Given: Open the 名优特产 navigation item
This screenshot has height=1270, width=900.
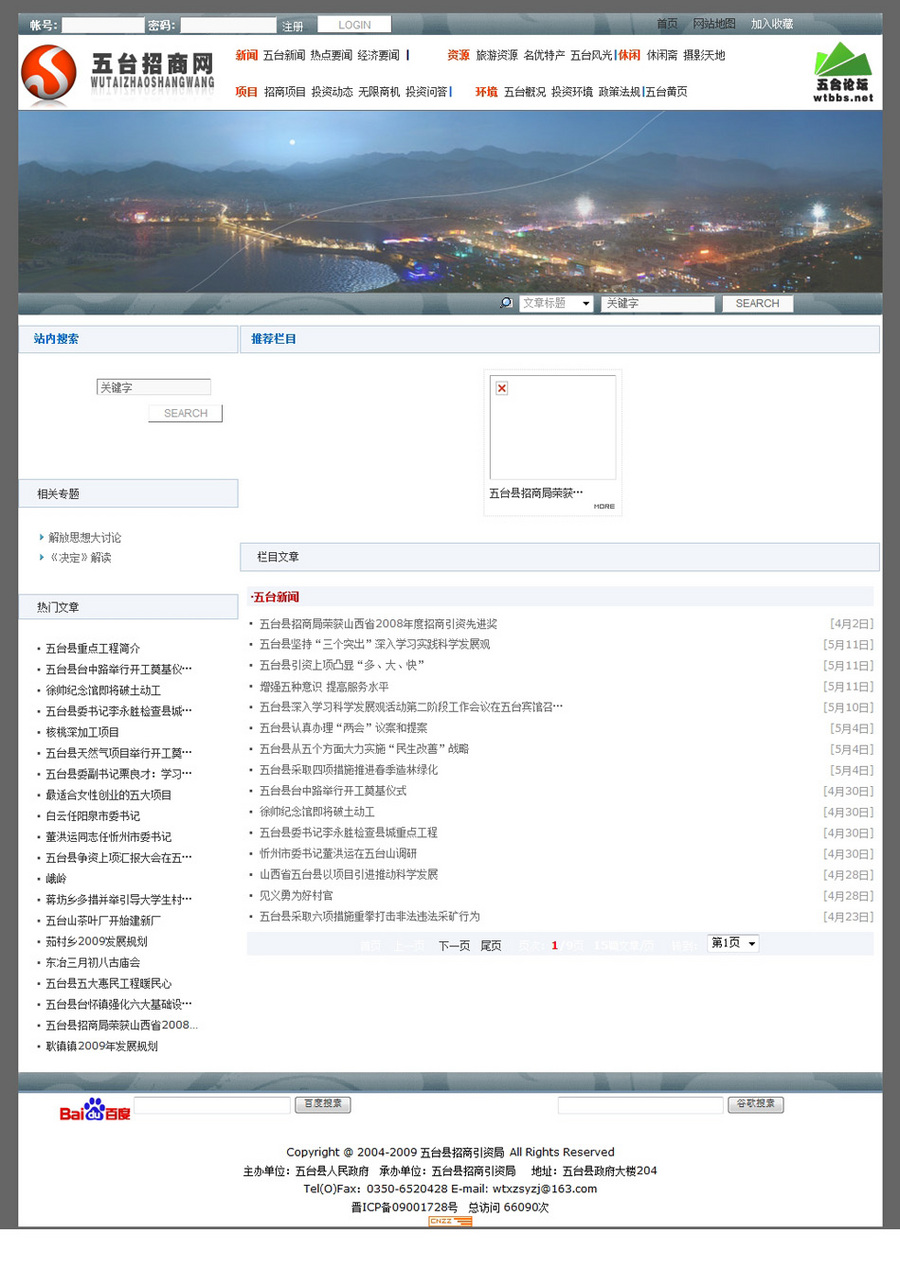Looking at the screenshot, I should click(x=544, y=56).
